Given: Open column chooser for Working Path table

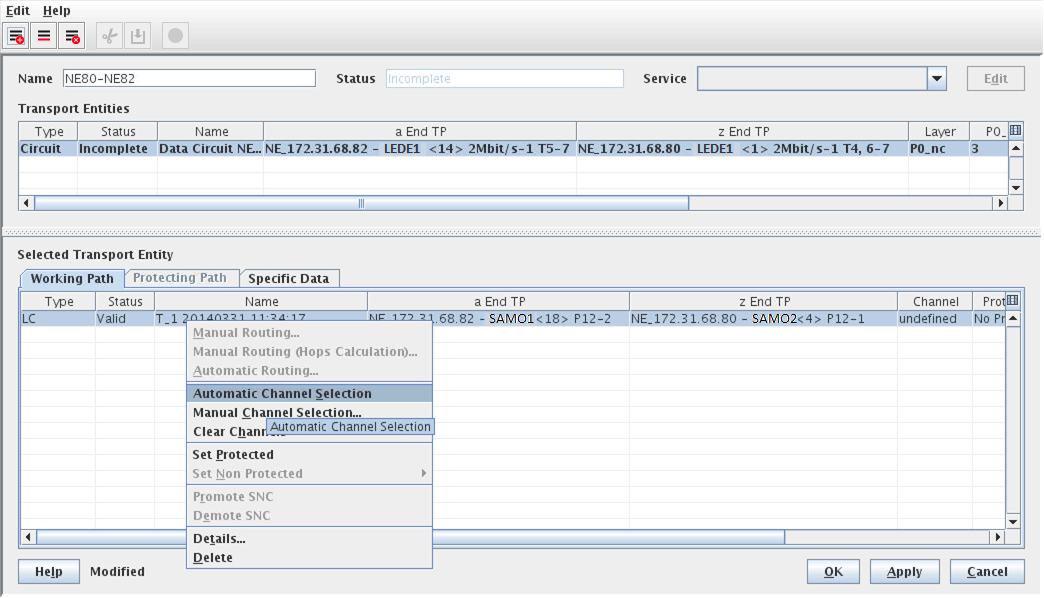Looking at the screenshot, I should pos(1013,301).
